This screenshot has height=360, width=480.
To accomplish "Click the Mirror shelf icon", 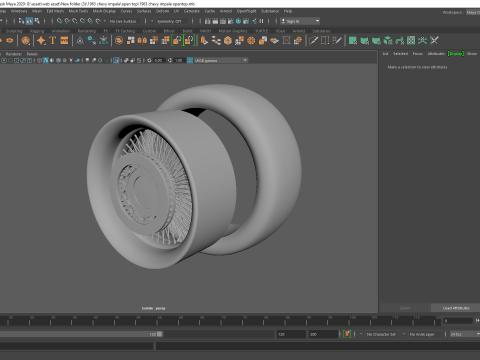I will pyautogui.click(x=142, y=41).
